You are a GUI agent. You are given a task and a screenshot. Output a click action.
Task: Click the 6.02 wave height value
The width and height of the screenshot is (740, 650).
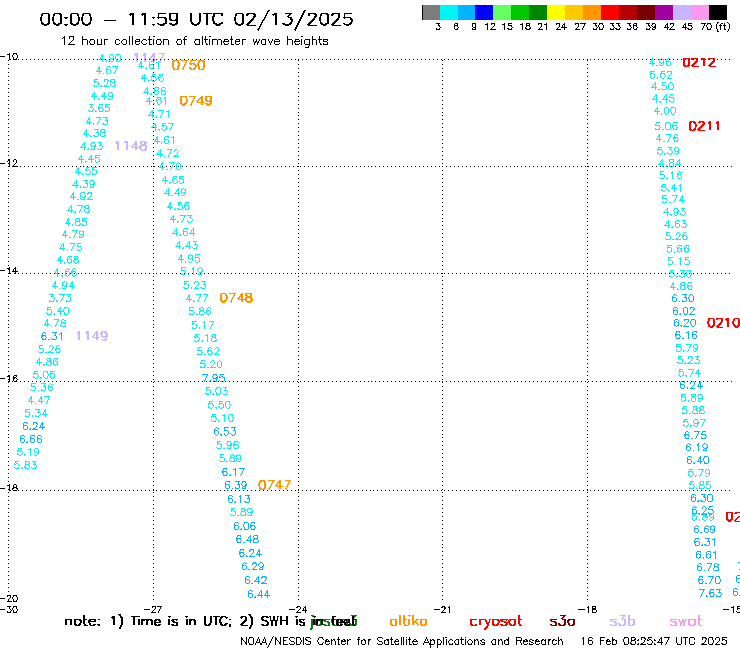684,311
